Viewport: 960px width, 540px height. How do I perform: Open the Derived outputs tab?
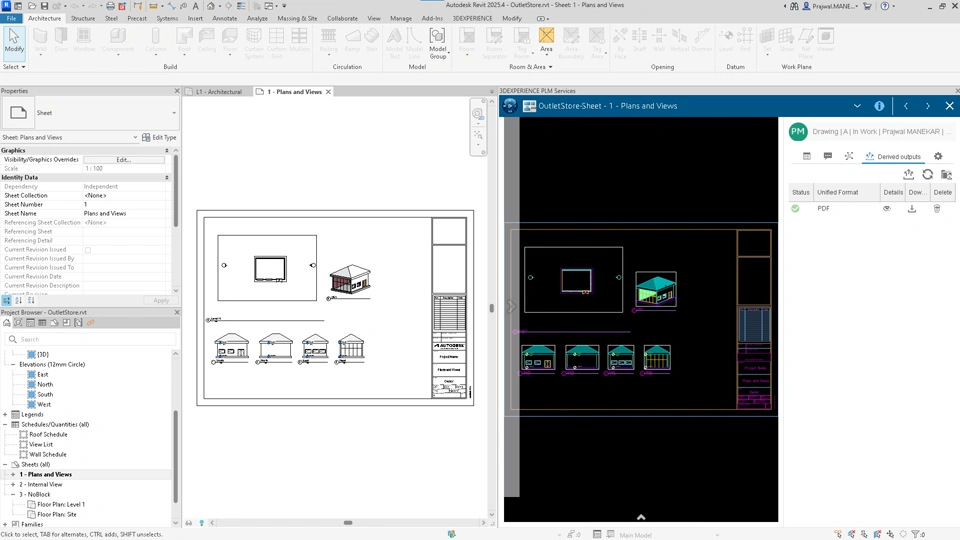[x=893, y=156]
